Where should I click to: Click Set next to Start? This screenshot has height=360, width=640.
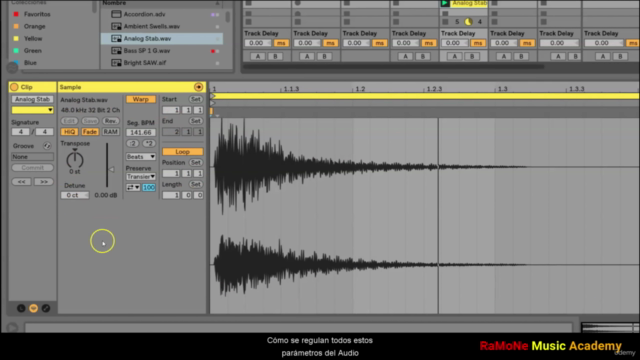point(196,99)
